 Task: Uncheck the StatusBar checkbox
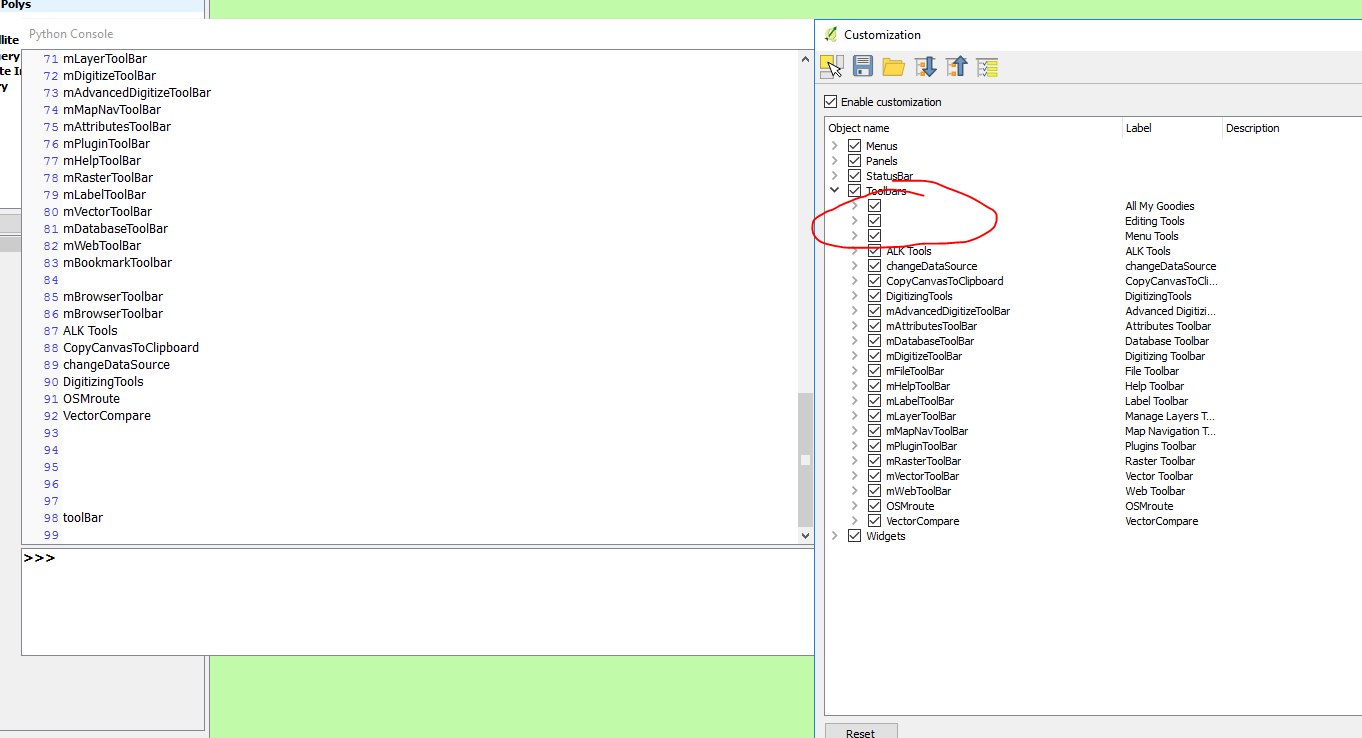tap(854, 176)
